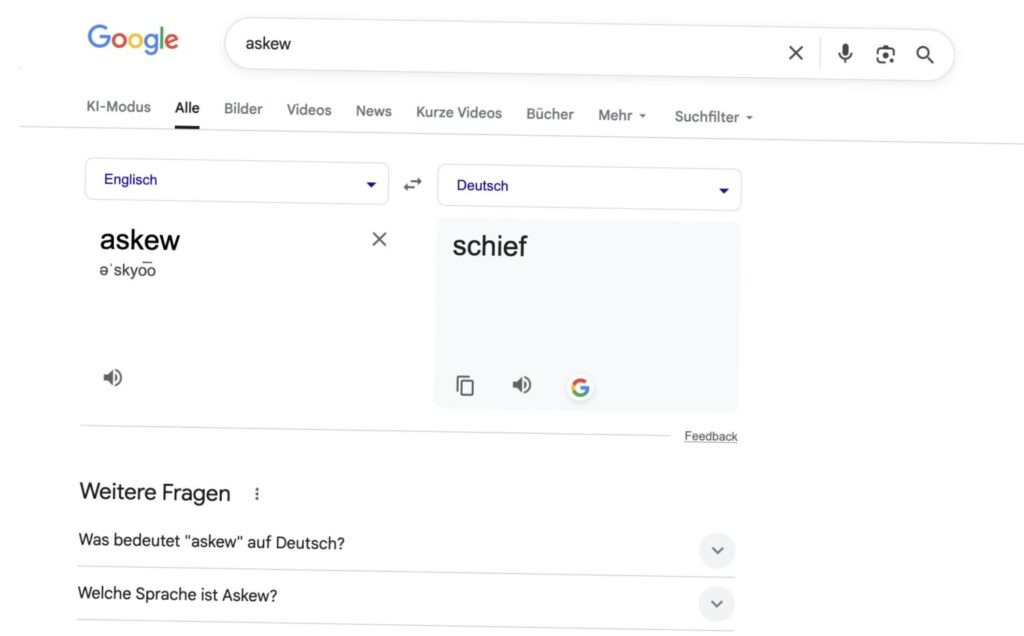Click the search magnifier icon

(x=925, y=54)
